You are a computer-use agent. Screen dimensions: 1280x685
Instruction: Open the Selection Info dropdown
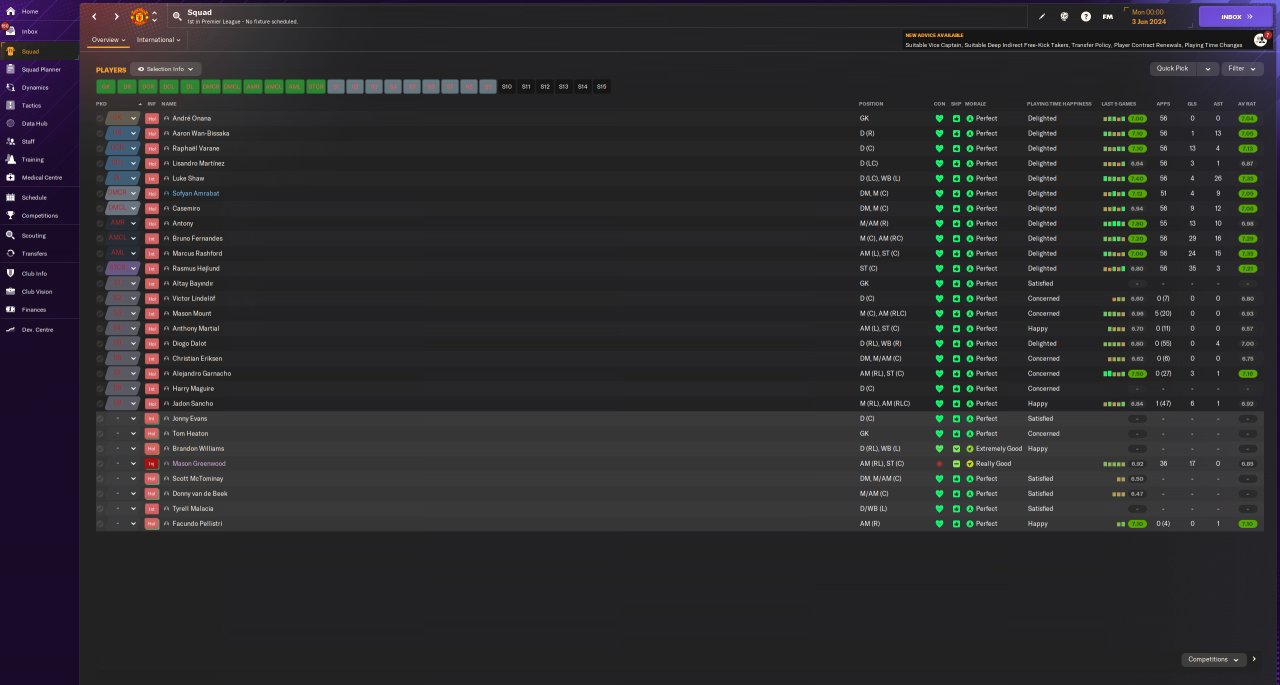pyautogui.click(x=166, y=69)
